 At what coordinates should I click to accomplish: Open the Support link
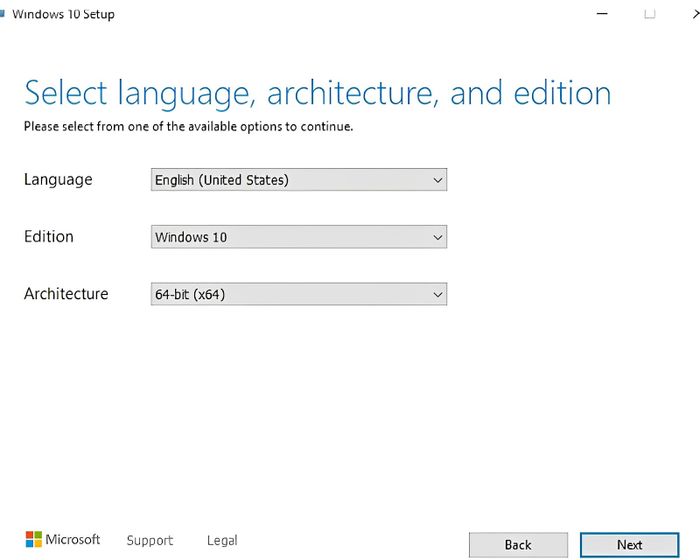pos(150,541)
